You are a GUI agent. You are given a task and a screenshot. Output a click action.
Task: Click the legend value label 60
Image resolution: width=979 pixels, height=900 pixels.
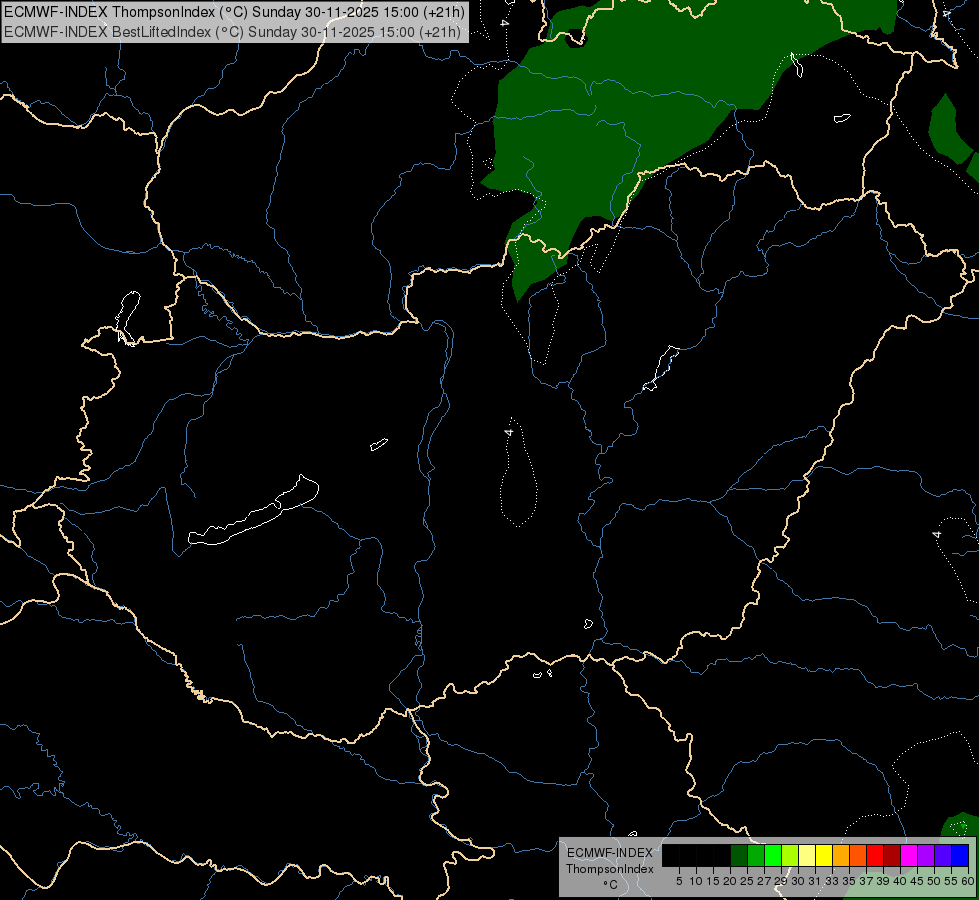click(968, 881)
